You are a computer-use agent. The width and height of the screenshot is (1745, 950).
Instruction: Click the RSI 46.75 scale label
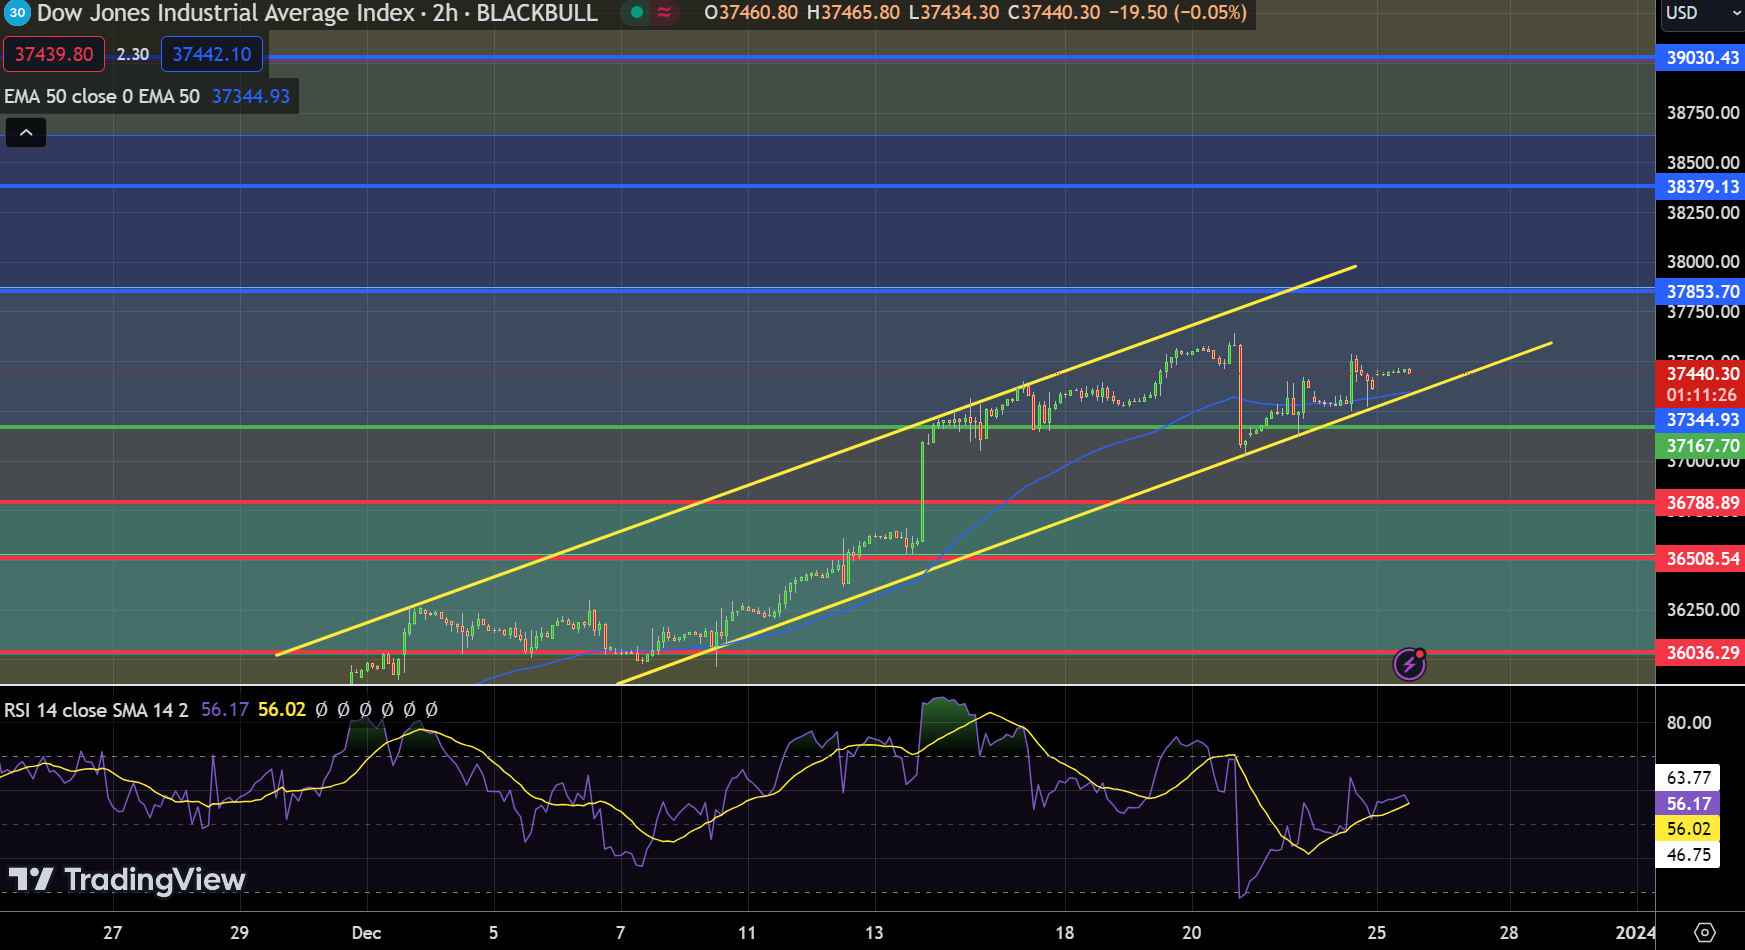pos(1688,855)
